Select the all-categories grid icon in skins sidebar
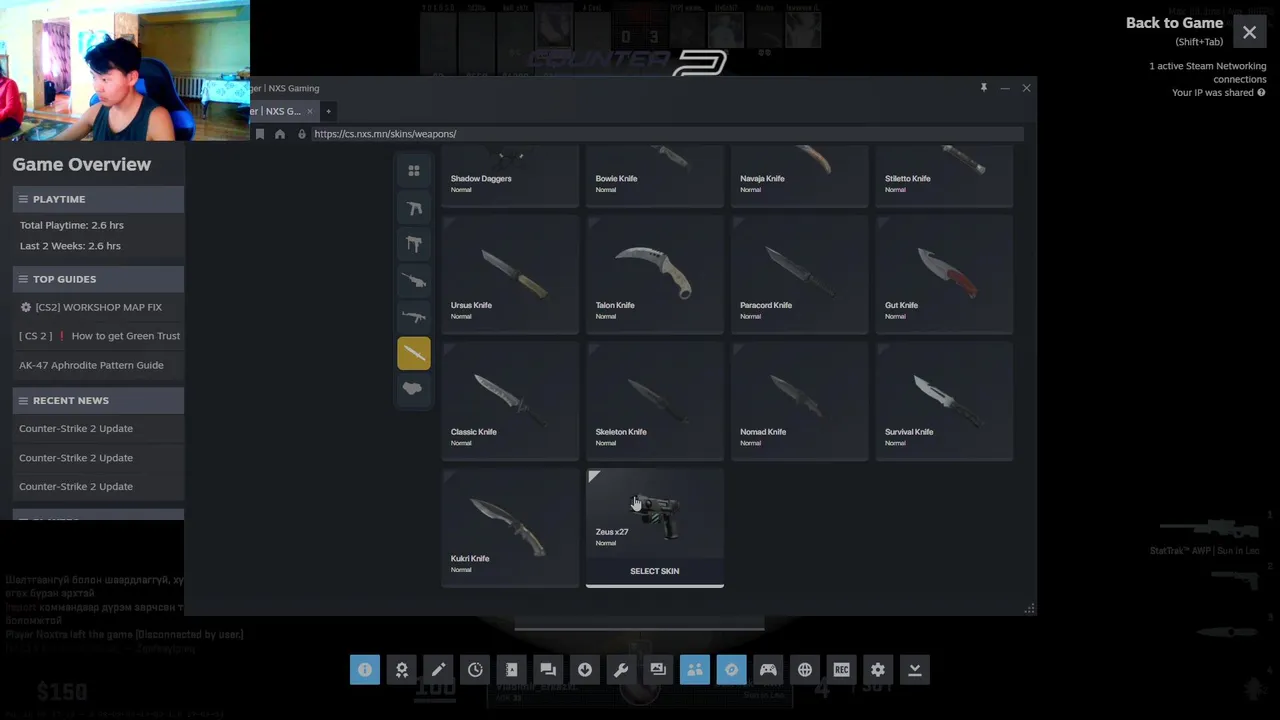This screenshot has height=720, width=1280. [x=414, y=171]
